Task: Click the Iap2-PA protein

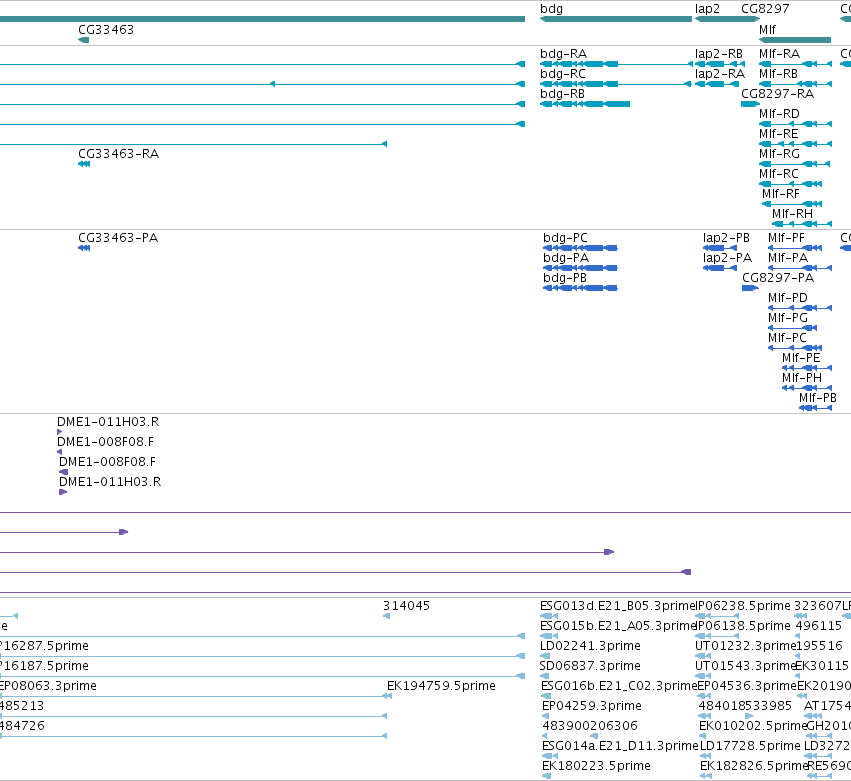Action: click(720, 268)
